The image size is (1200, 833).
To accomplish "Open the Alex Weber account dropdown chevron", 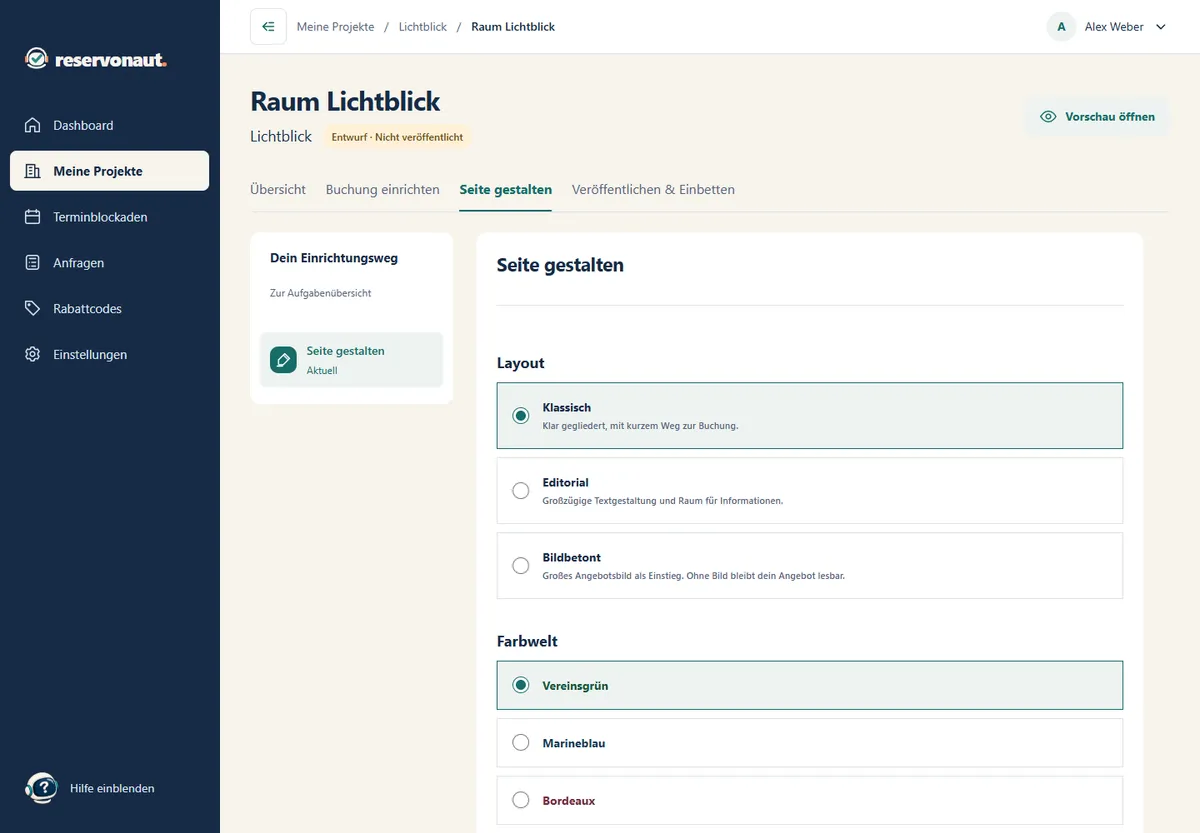I will coord(1161,27).
